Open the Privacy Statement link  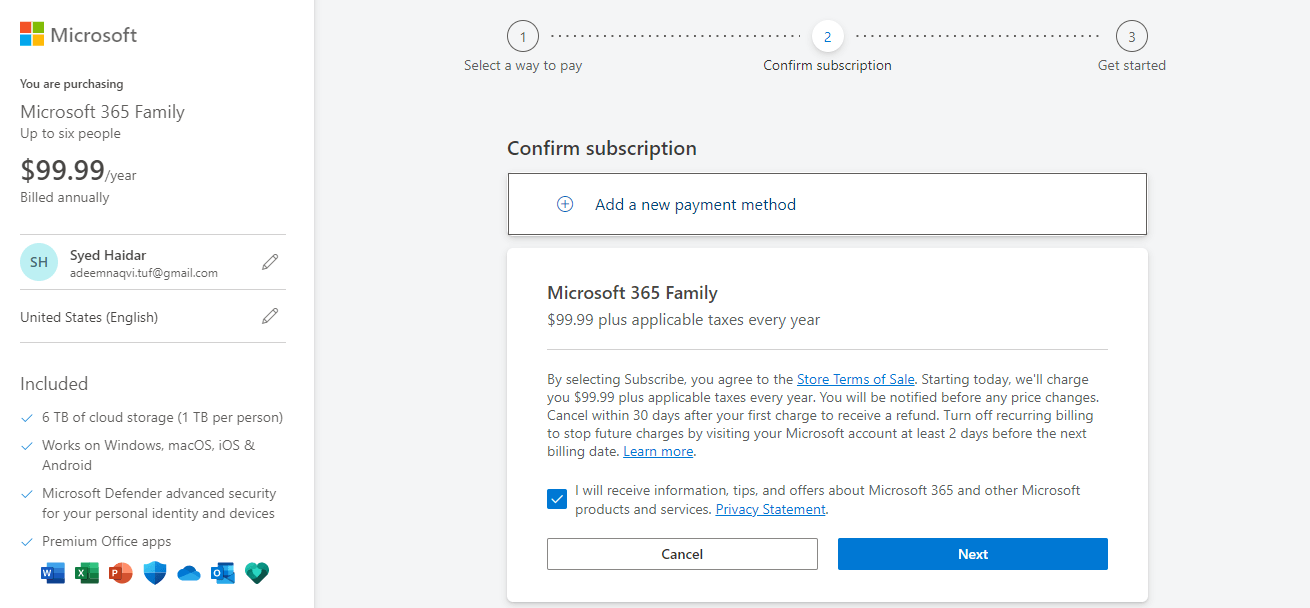pos(770,509)
